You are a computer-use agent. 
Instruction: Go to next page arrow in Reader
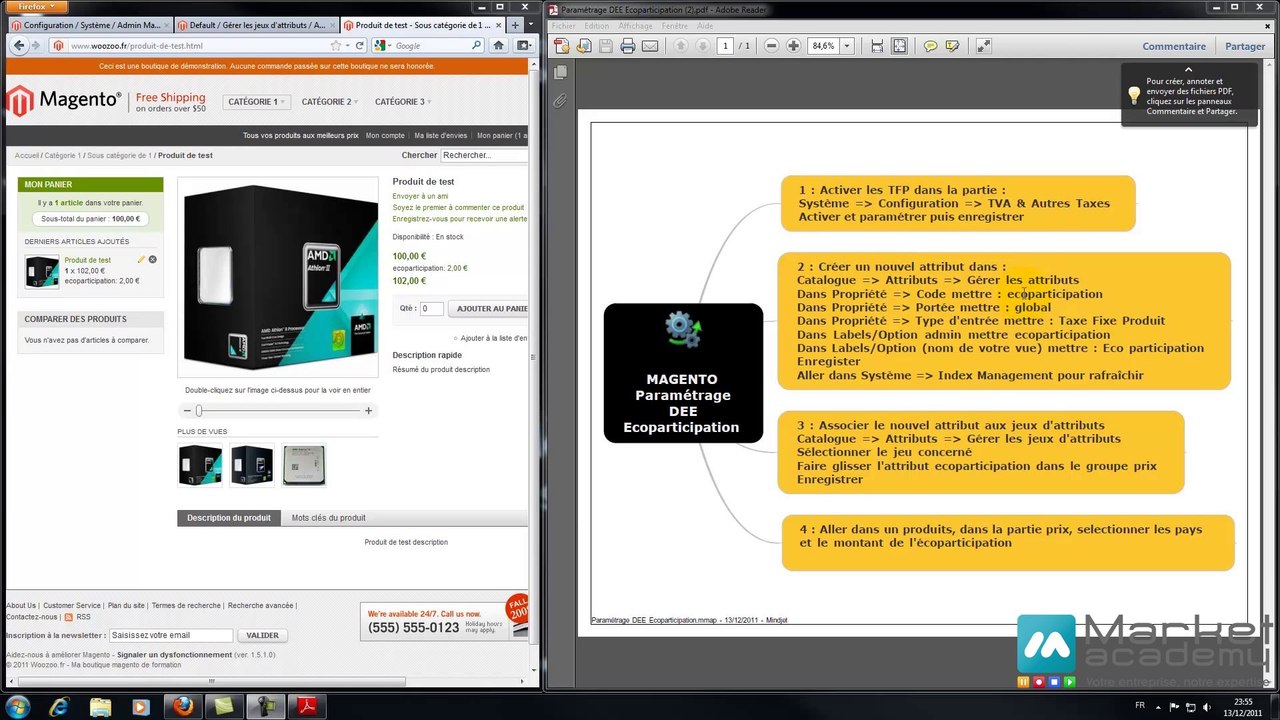point(702,46)
